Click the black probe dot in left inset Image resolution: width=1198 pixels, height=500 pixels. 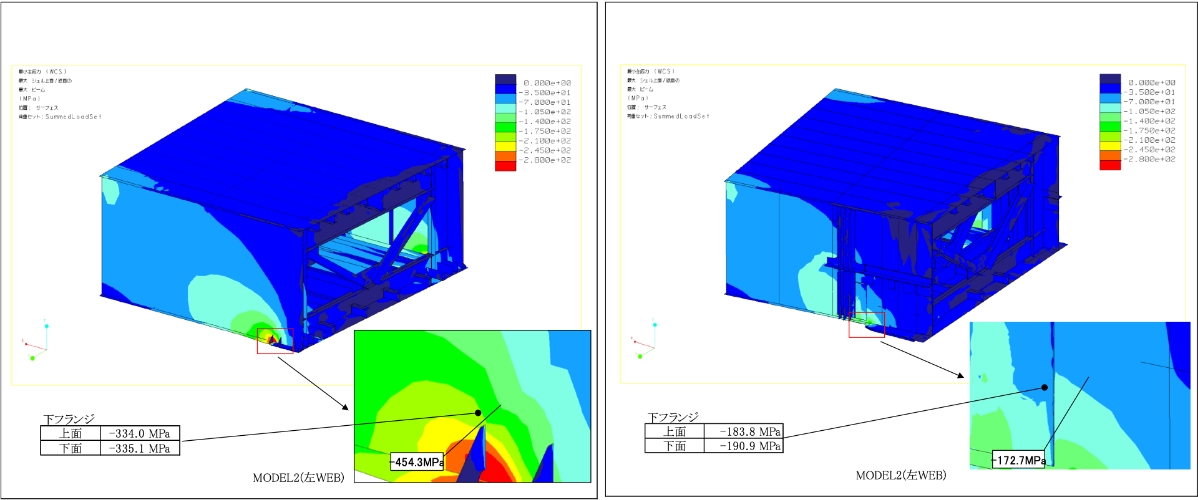click(478, 412)
